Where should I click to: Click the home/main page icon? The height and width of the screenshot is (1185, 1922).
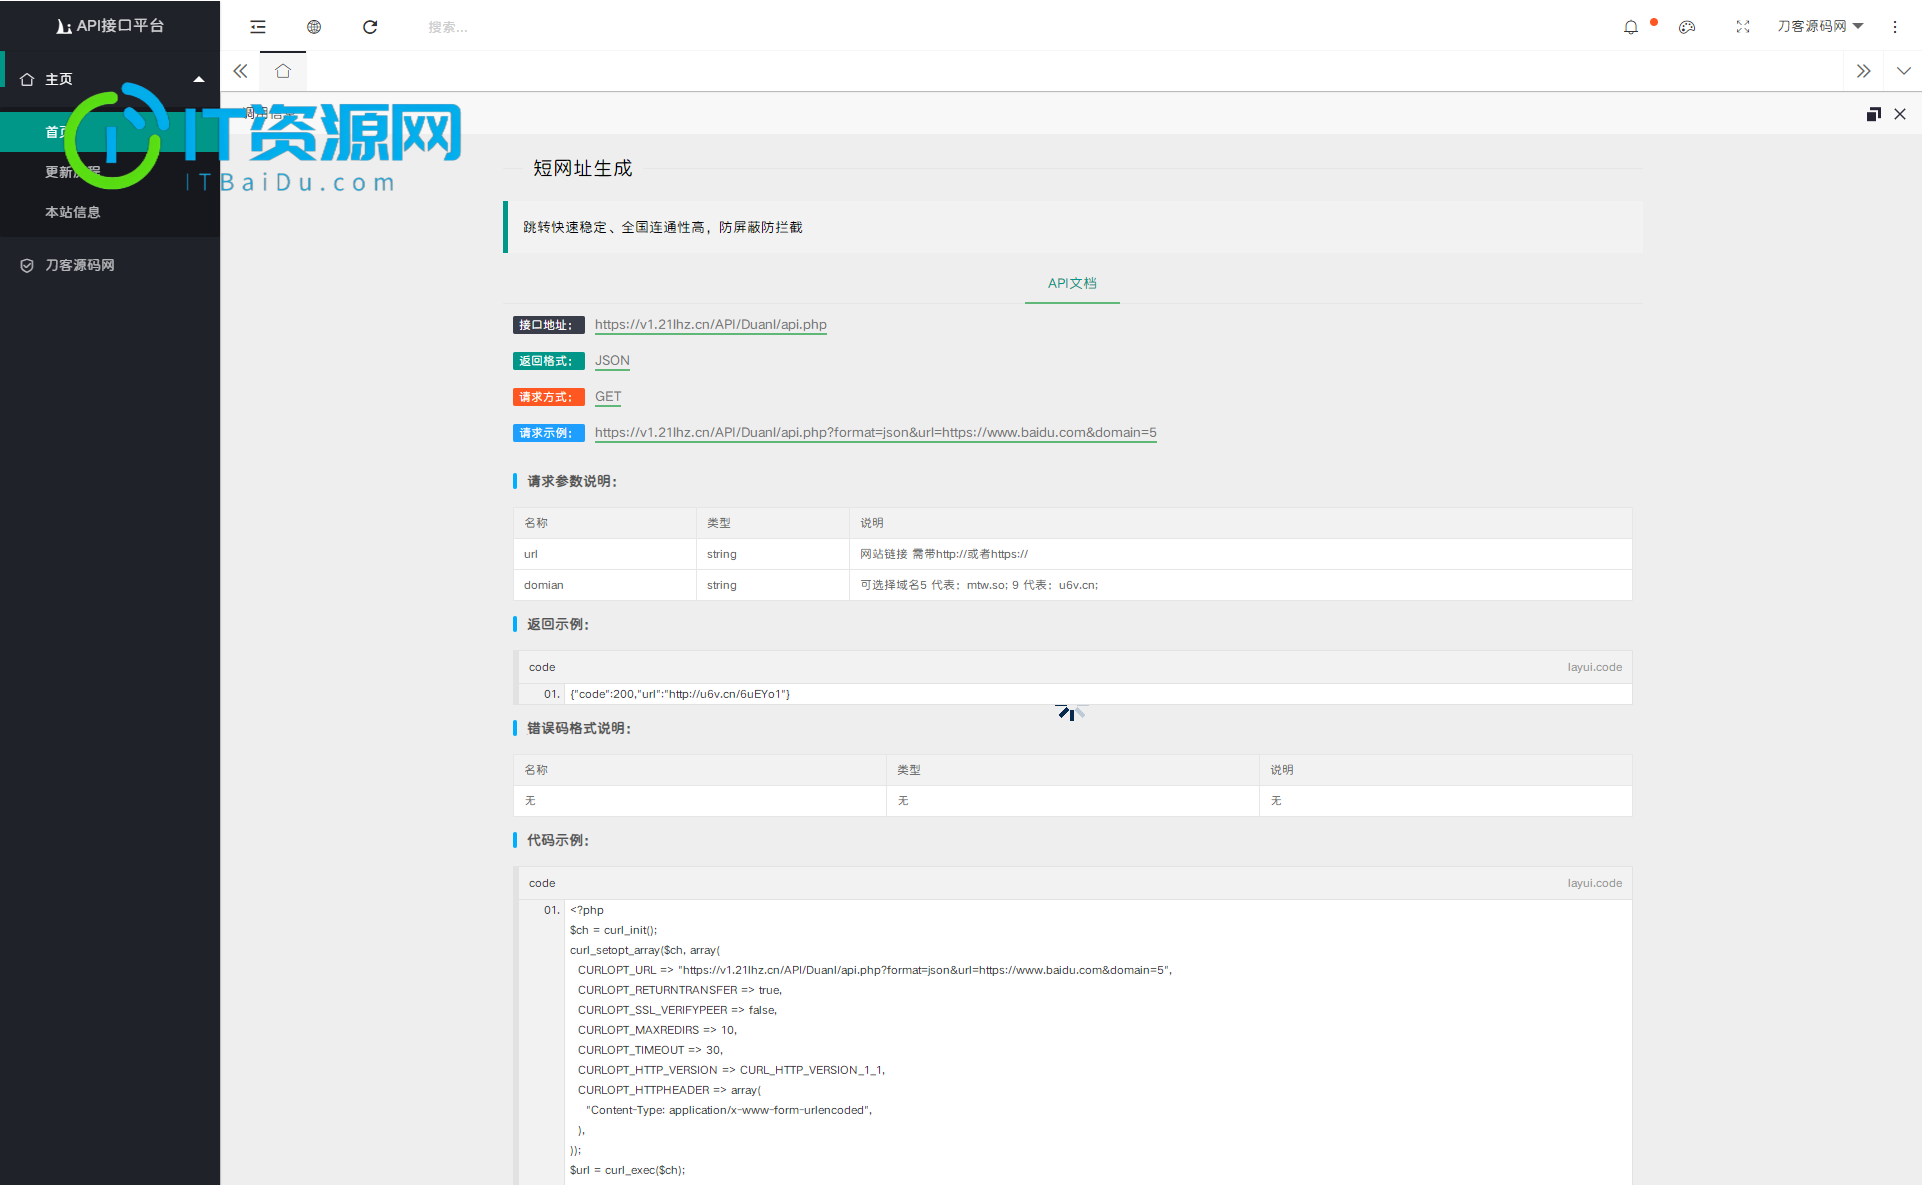(281, 70)
